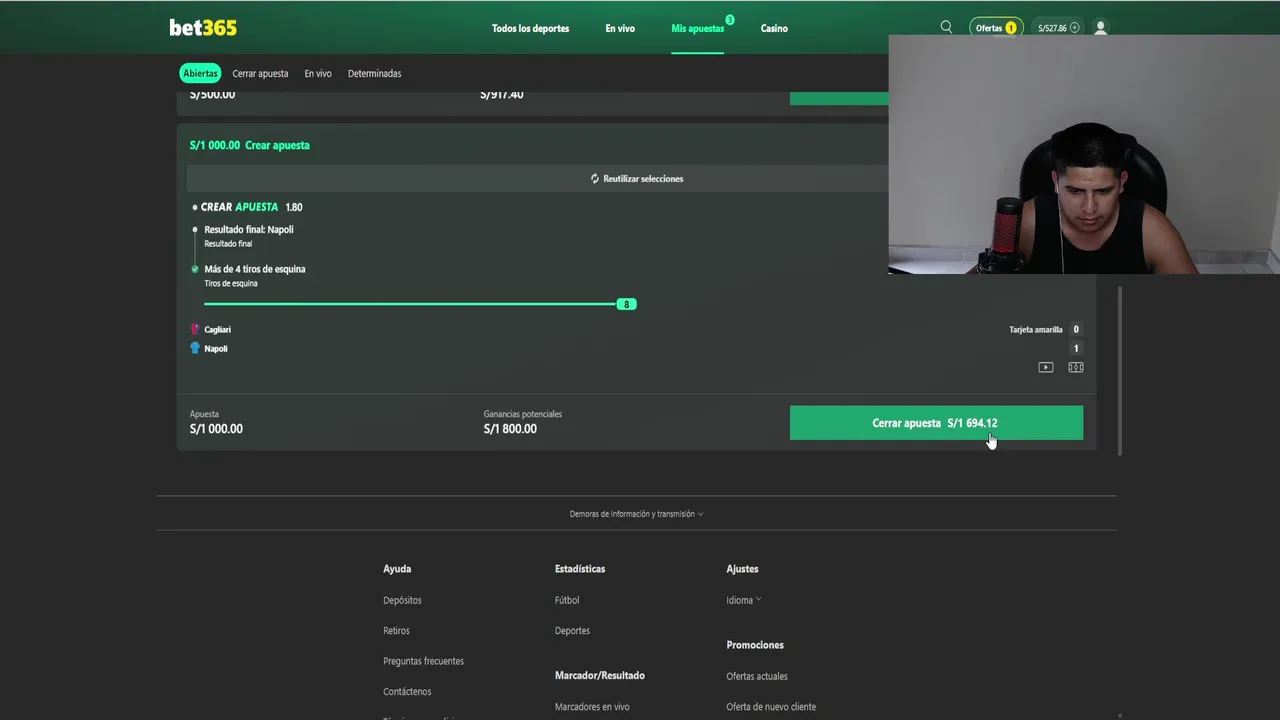This screenshot has height=720, width=1280.
Task: Open the live stream video icon
Action: point(1045,367)
